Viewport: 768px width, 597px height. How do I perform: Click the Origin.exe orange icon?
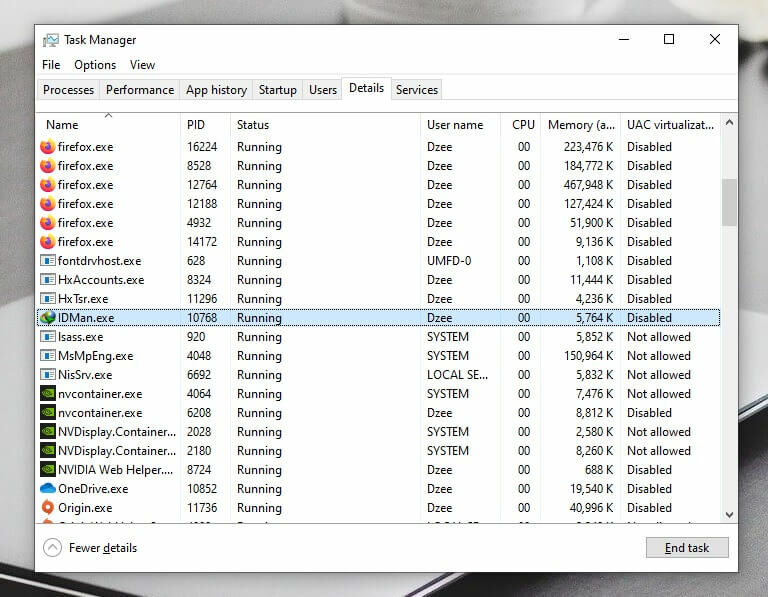[x=48, y=508]
